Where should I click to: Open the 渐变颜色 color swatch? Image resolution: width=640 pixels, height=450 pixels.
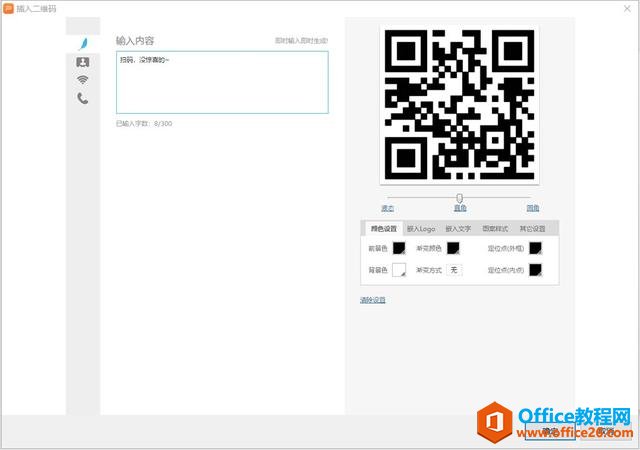(x=453, y=248)
